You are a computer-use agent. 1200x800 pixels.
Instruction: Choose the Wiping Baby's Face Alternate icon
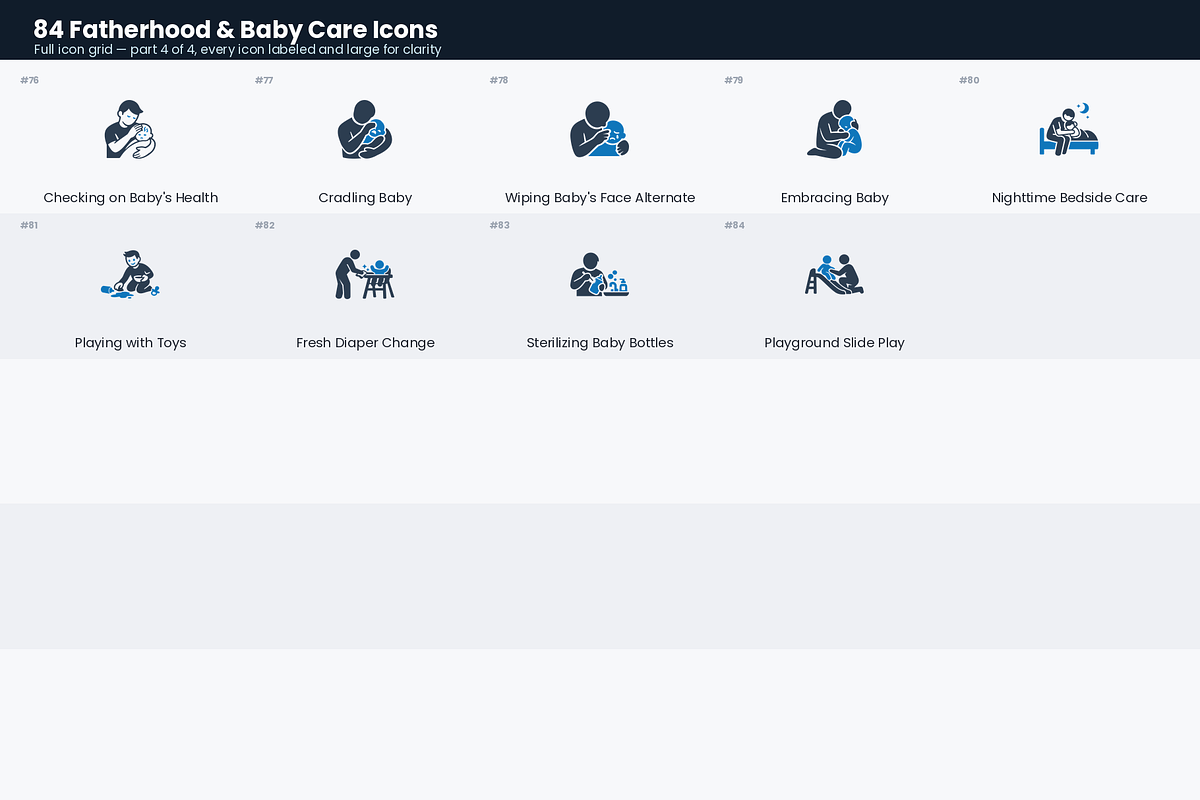600,129
